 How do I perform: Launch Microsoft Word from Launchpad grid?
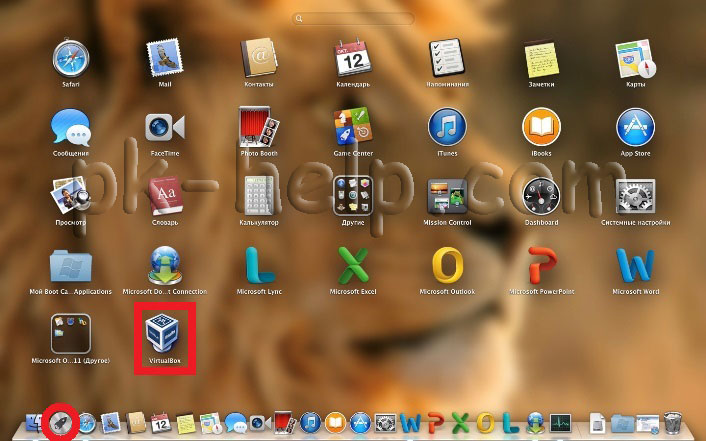(x=635, y=266)
